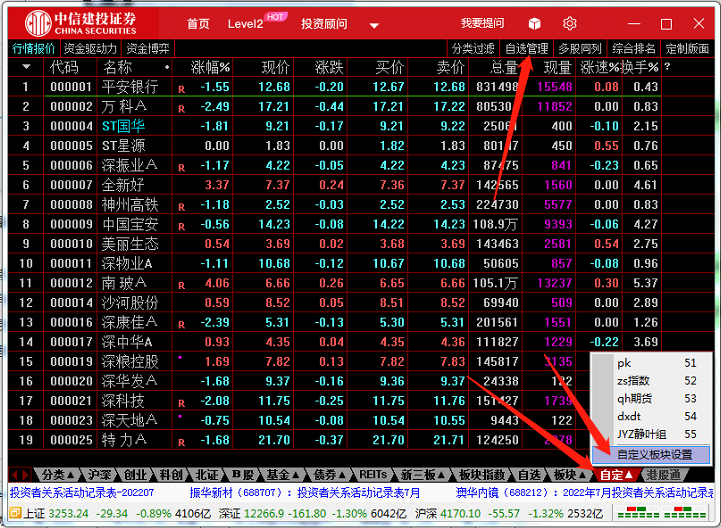Click the 我要提问 button
The height and width of the screenshot is (528, 721).
pyautogui.click(x=482, y=23)
